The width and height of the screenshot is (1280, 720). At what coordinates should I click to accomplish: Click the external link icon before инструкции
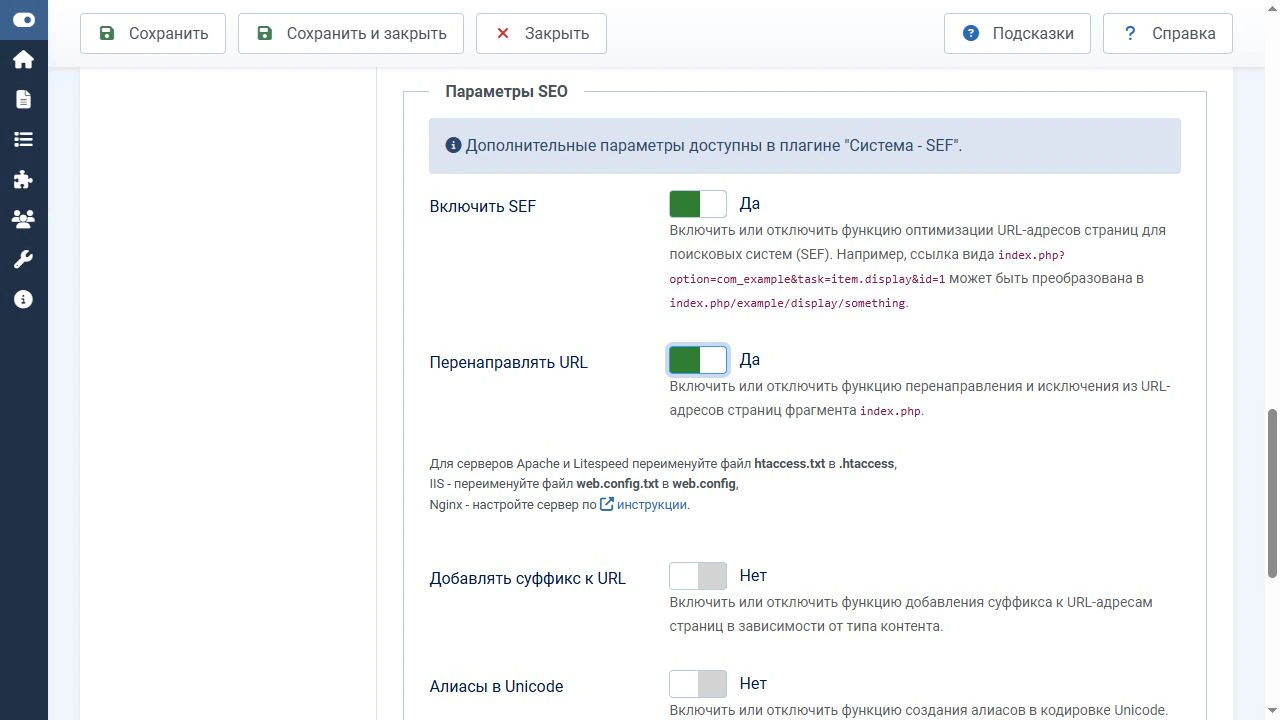(607, 505)
